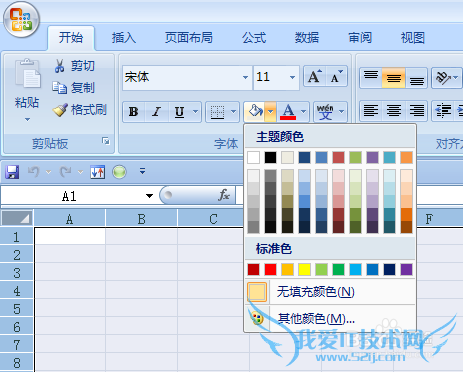Collapse the fill color dropdown arrow
This screenshot has height=372, width=463.
coord(270,112)
